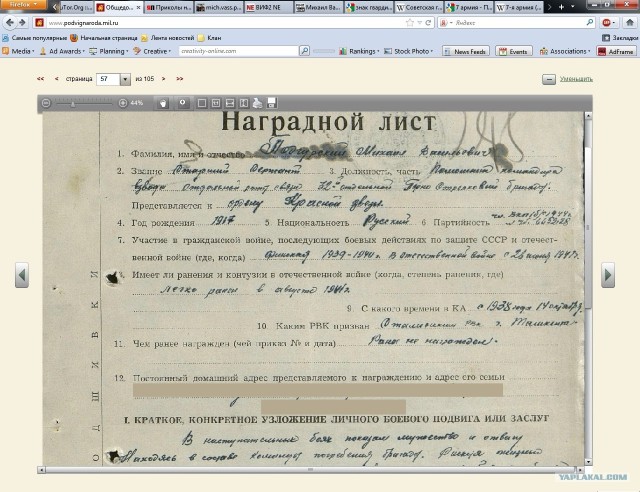Switch to the Приколы tab
Viewport: 640px width, 492px height.
tap(169, 7)
